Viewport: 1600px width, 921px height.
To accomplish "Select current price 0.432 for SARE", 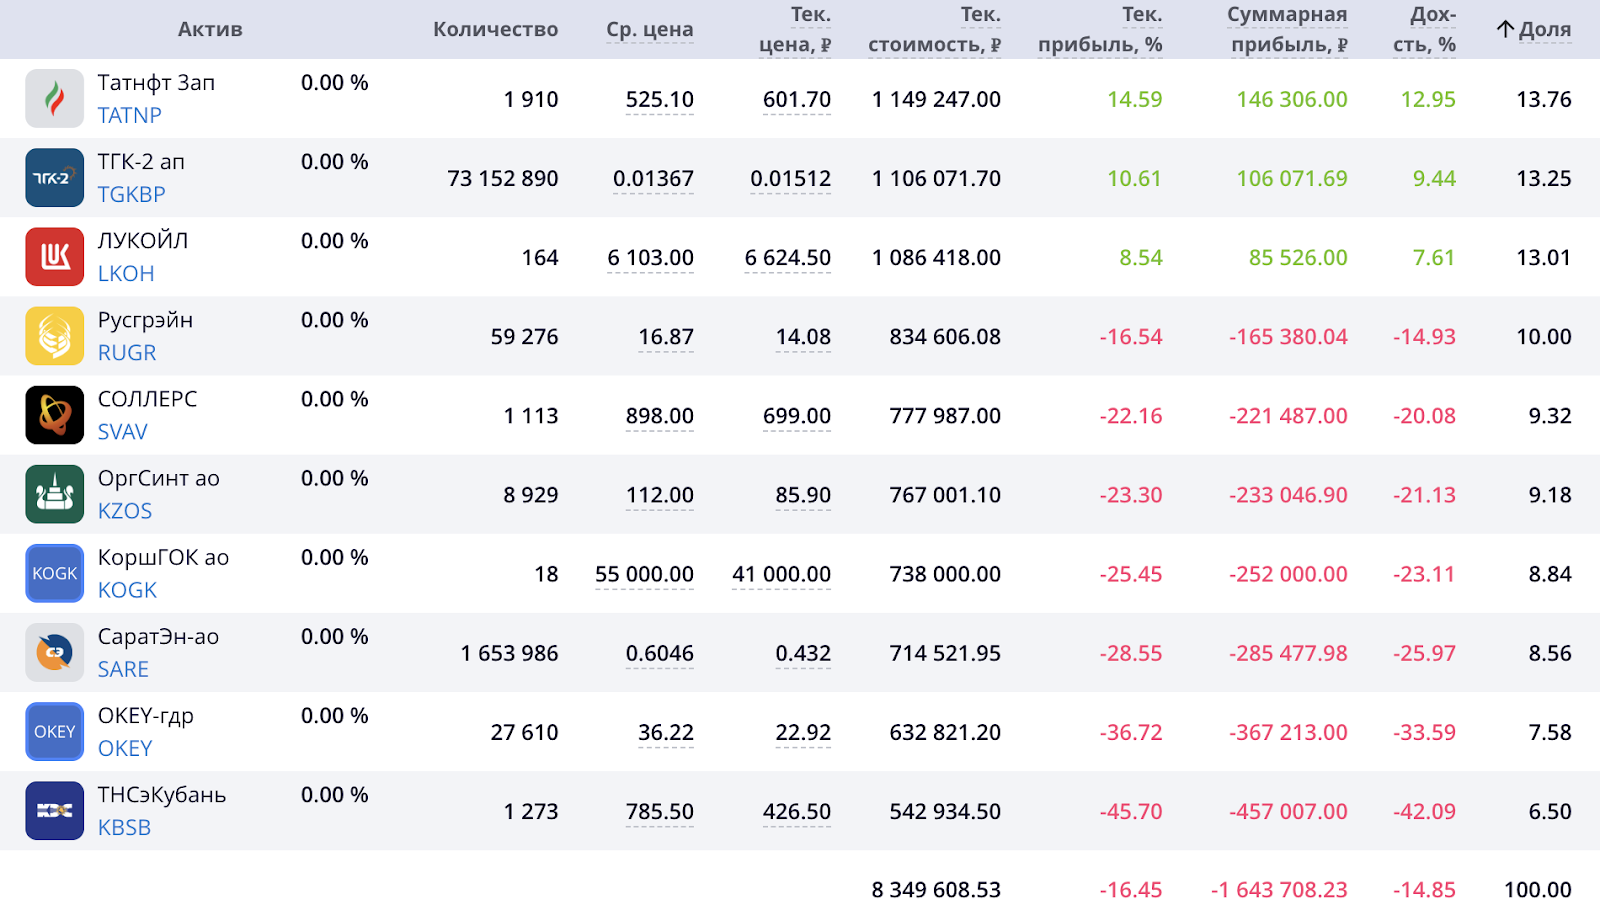I will pos(803,654).
